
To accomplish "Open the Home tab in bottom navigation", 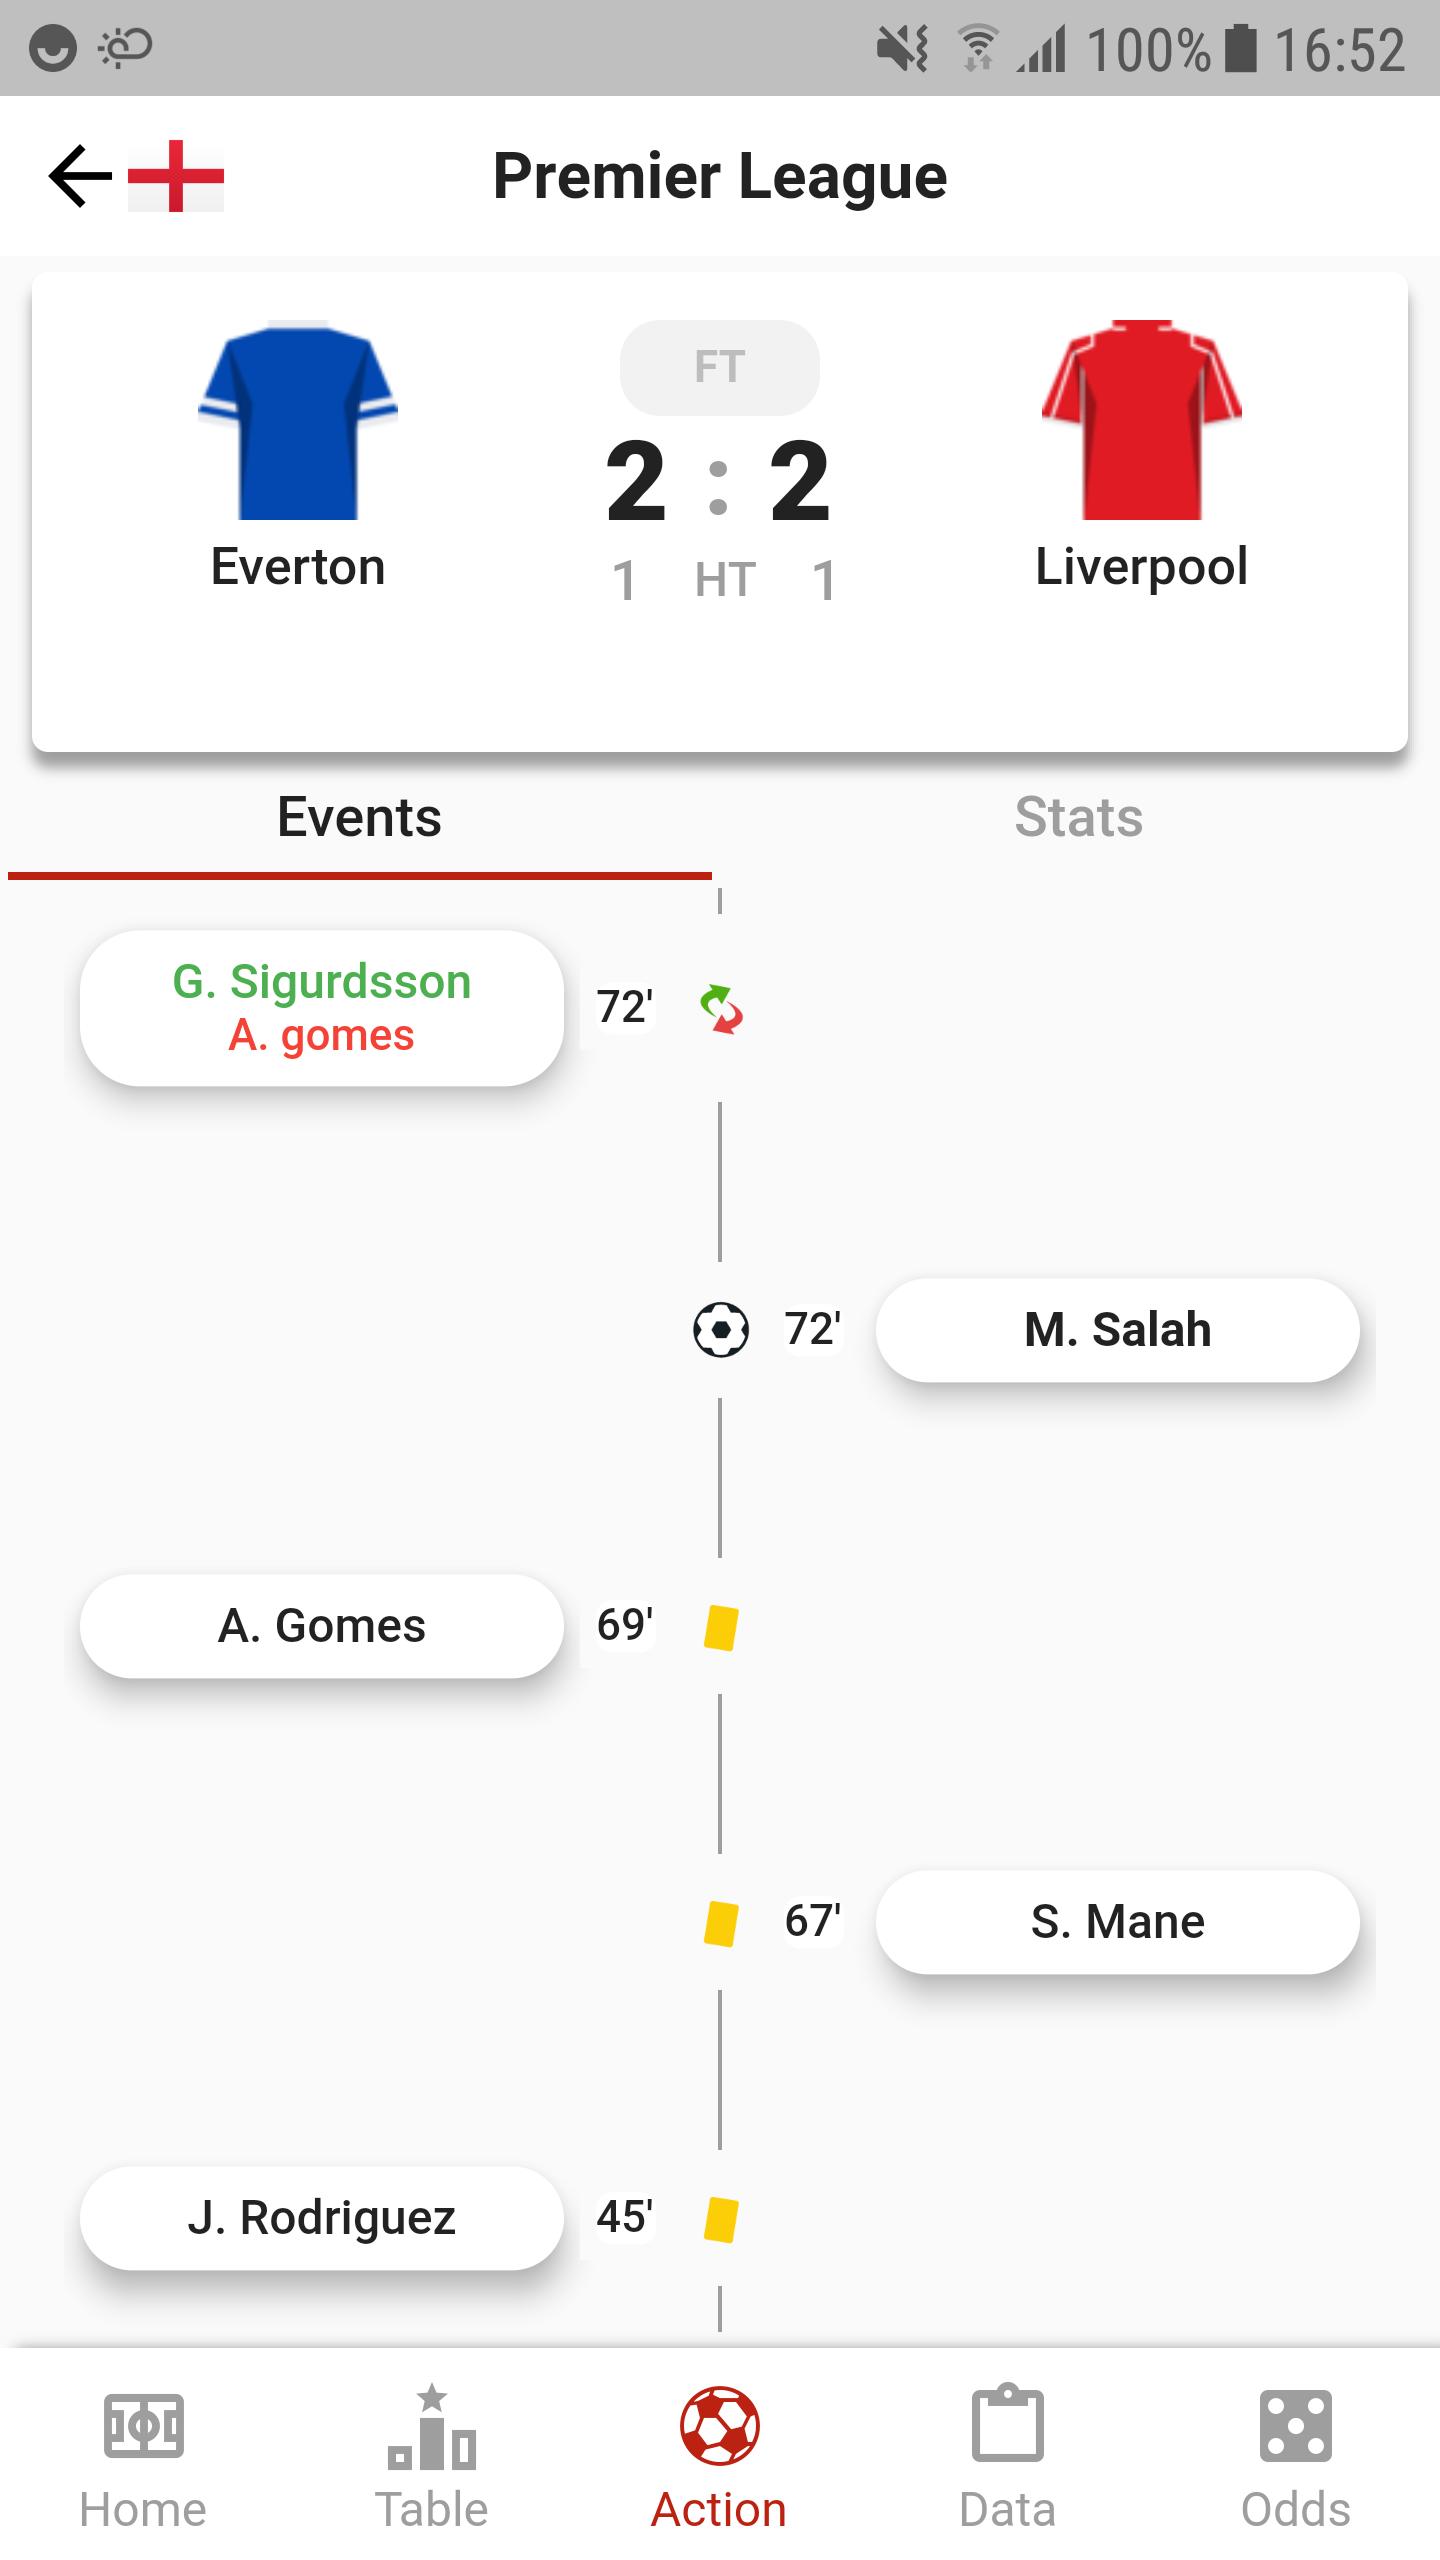I will 143,2457.
